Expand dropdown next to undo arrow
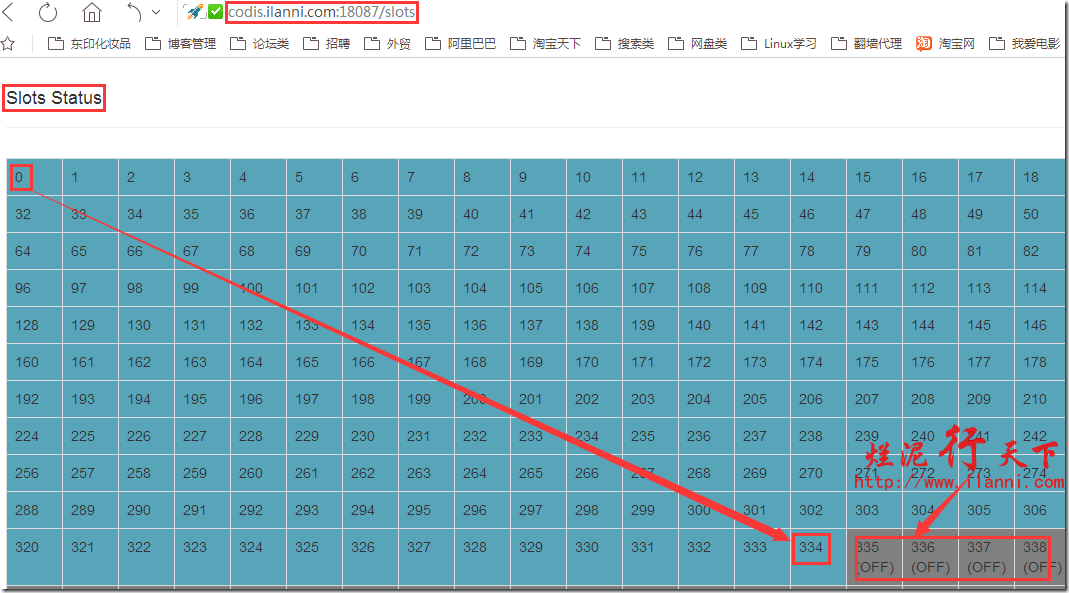The width and height of the screenshot is (1069, 593). tap(156, 13)
